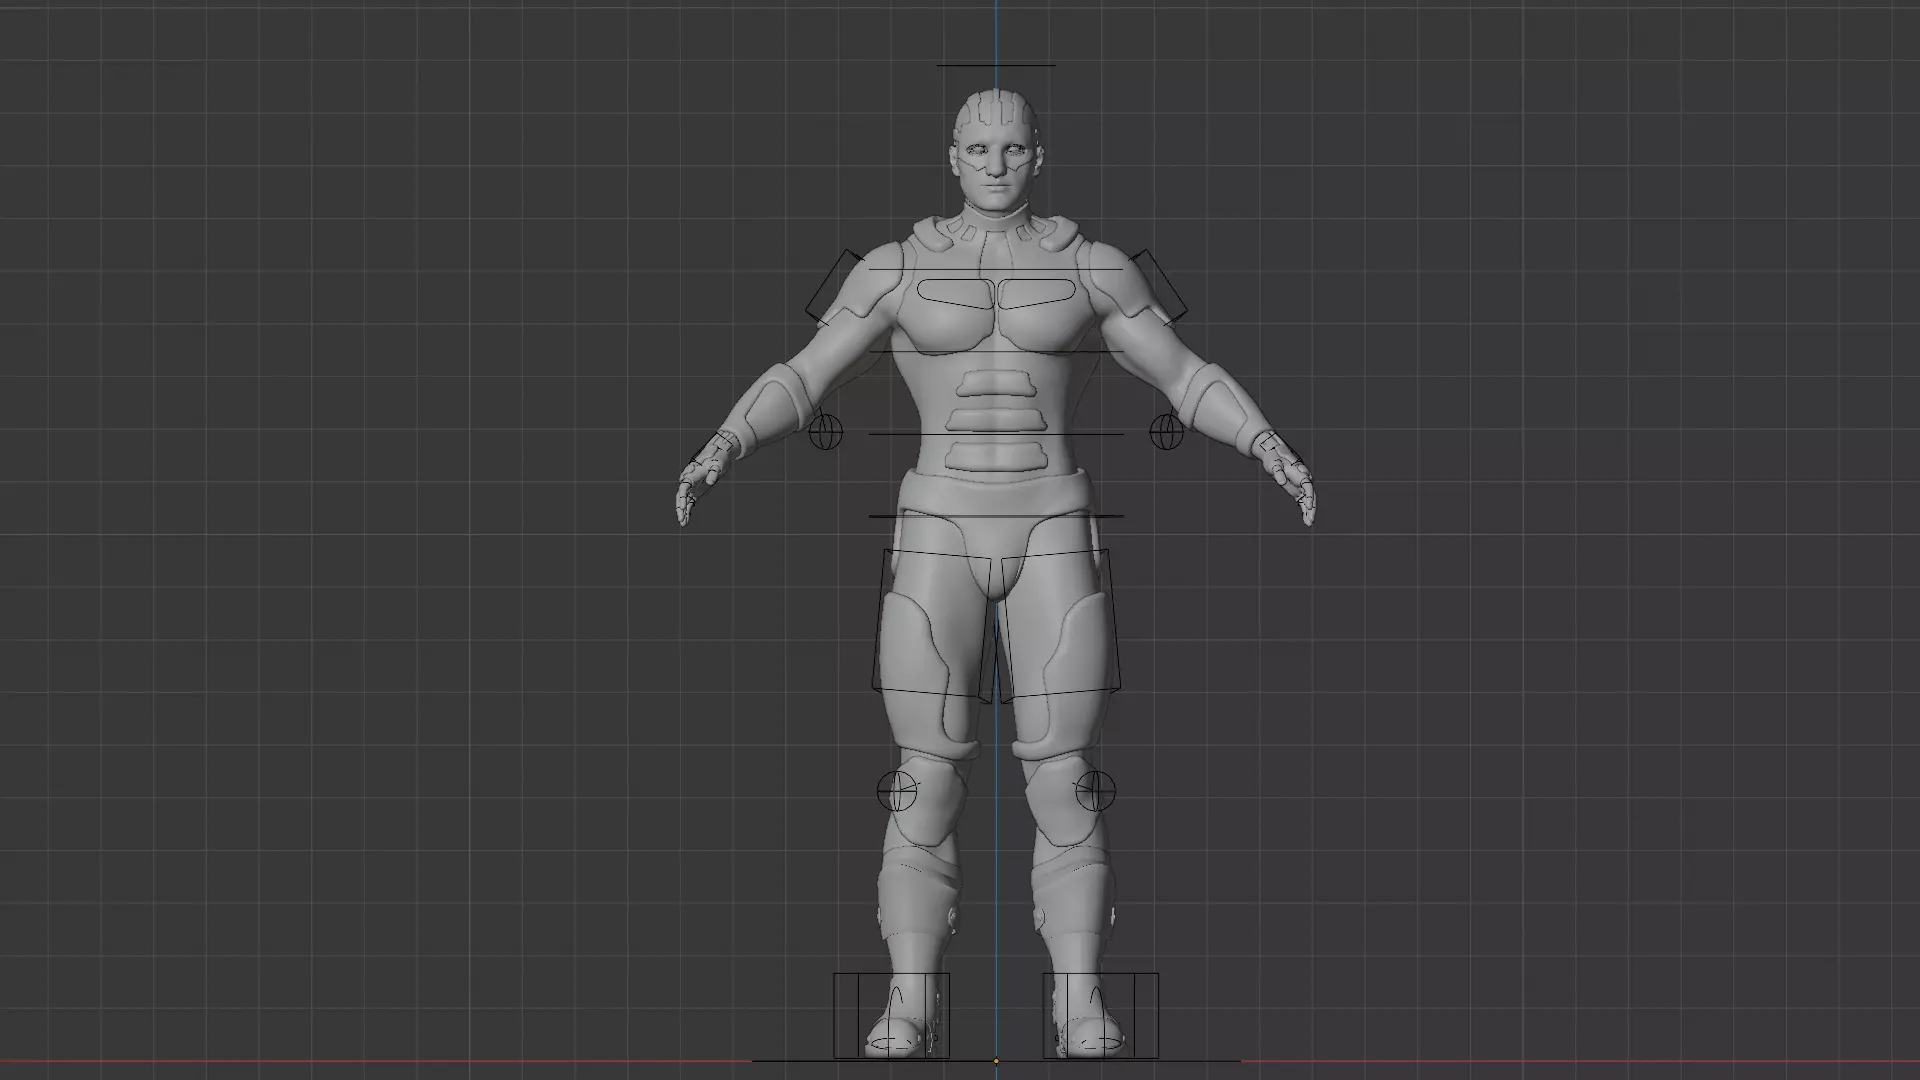Select the foot box control around the screen-left foot
This screenshot has height=1080, width=1920.
pyautogui.click(x=891, y=1016)
